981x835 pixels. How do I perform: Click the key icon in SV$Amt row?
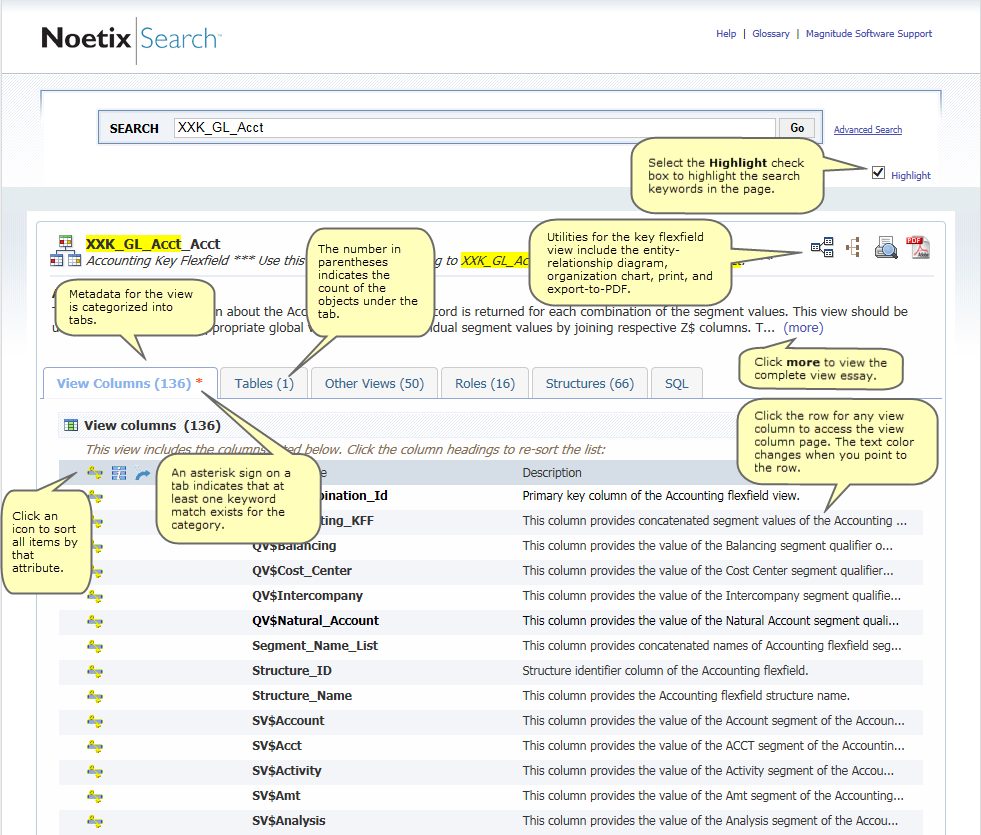point(95,796)
